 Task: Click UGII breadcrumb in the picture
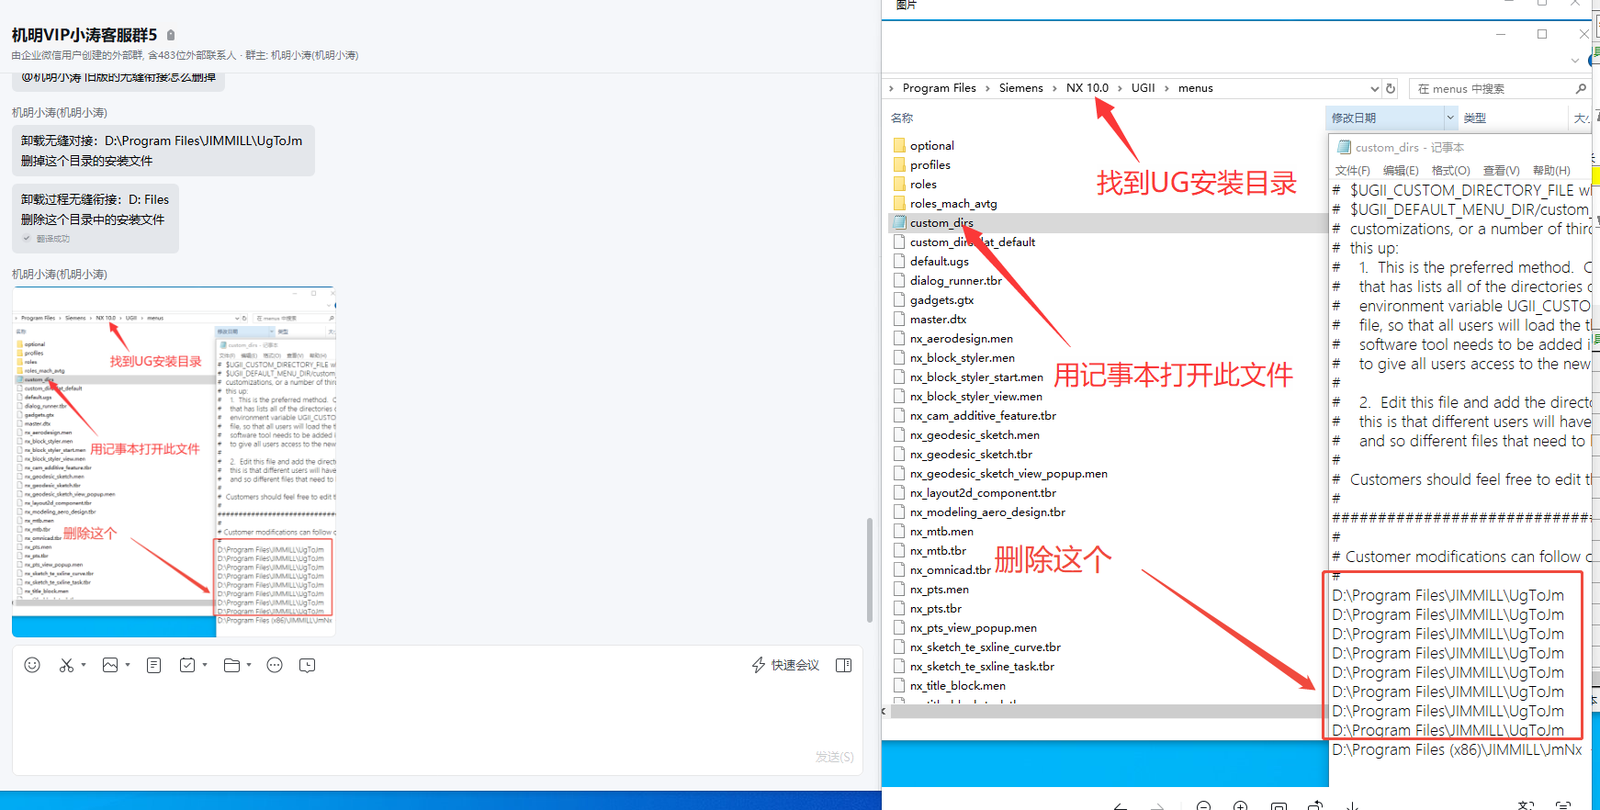tap(1143, 88)
